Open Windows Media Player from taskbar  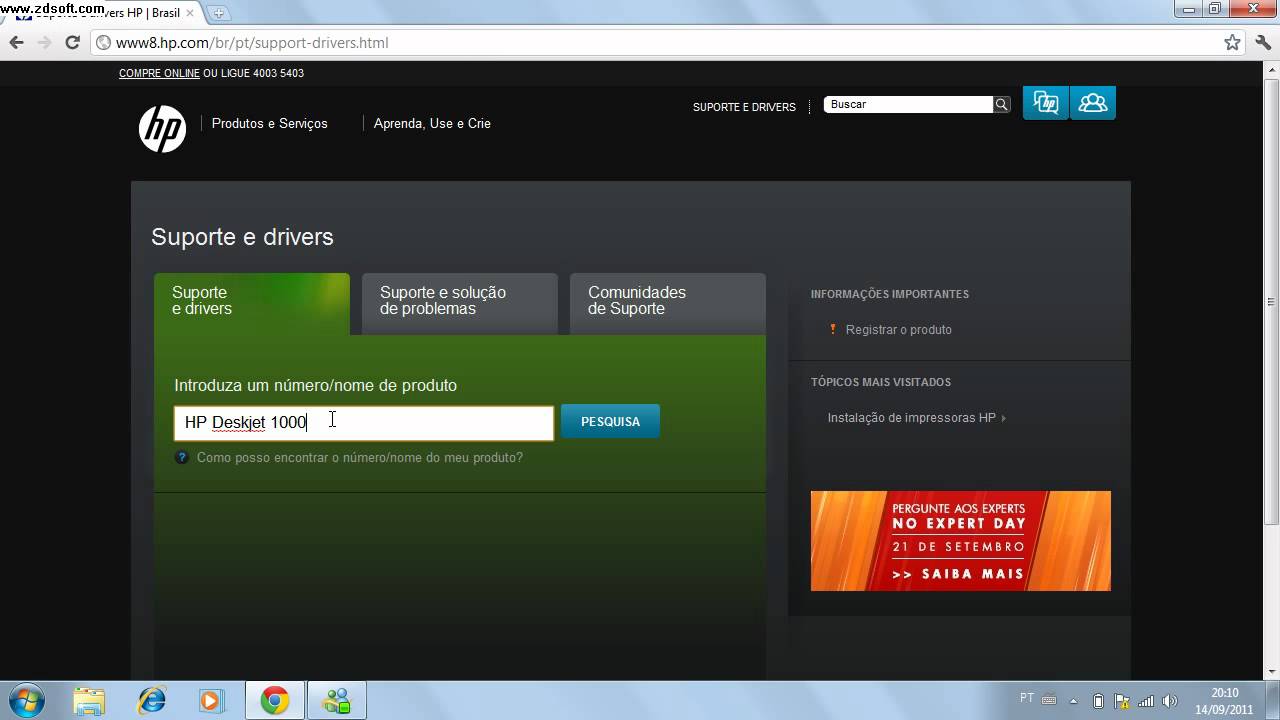pyautogui.click(x=211, y=701)
